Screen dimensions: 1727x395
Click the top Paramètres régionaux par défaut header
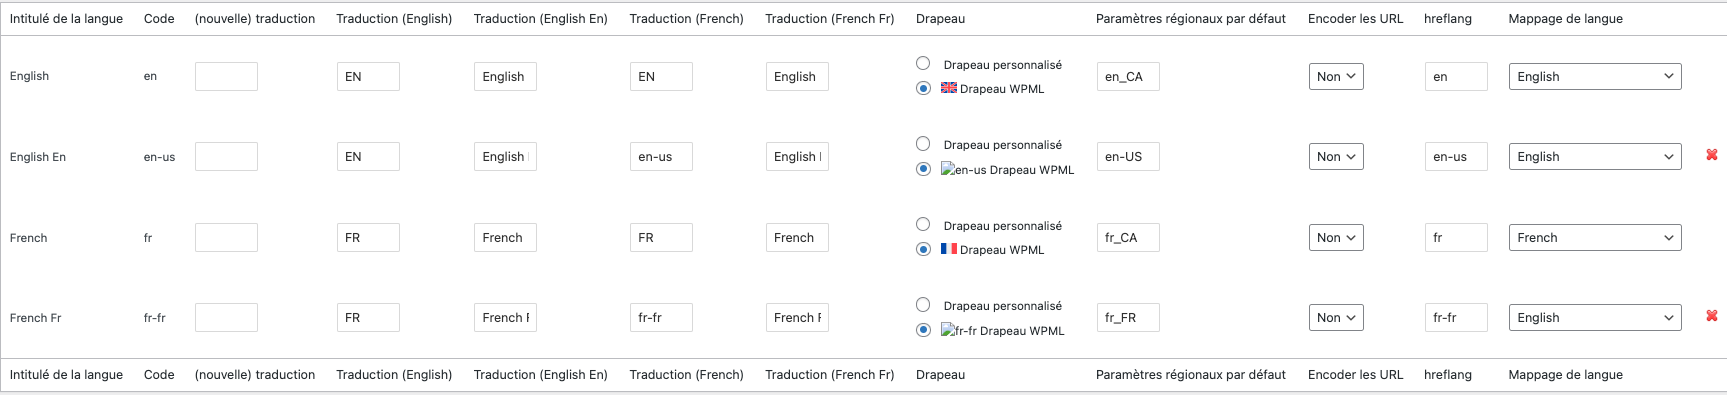1191,18
